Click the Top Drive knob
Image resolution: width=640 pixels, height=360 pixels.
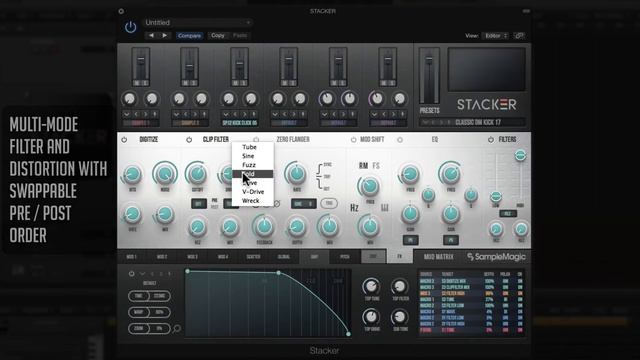tap(371, 317)
